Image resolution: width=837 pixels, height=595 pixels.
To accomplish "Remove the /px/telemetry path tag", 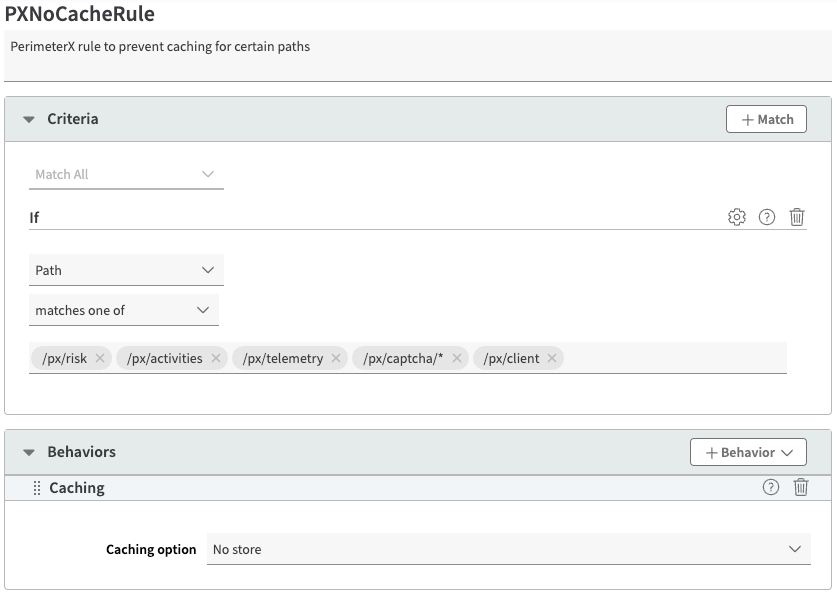I will pyautogui.click(x=336, y=358).
